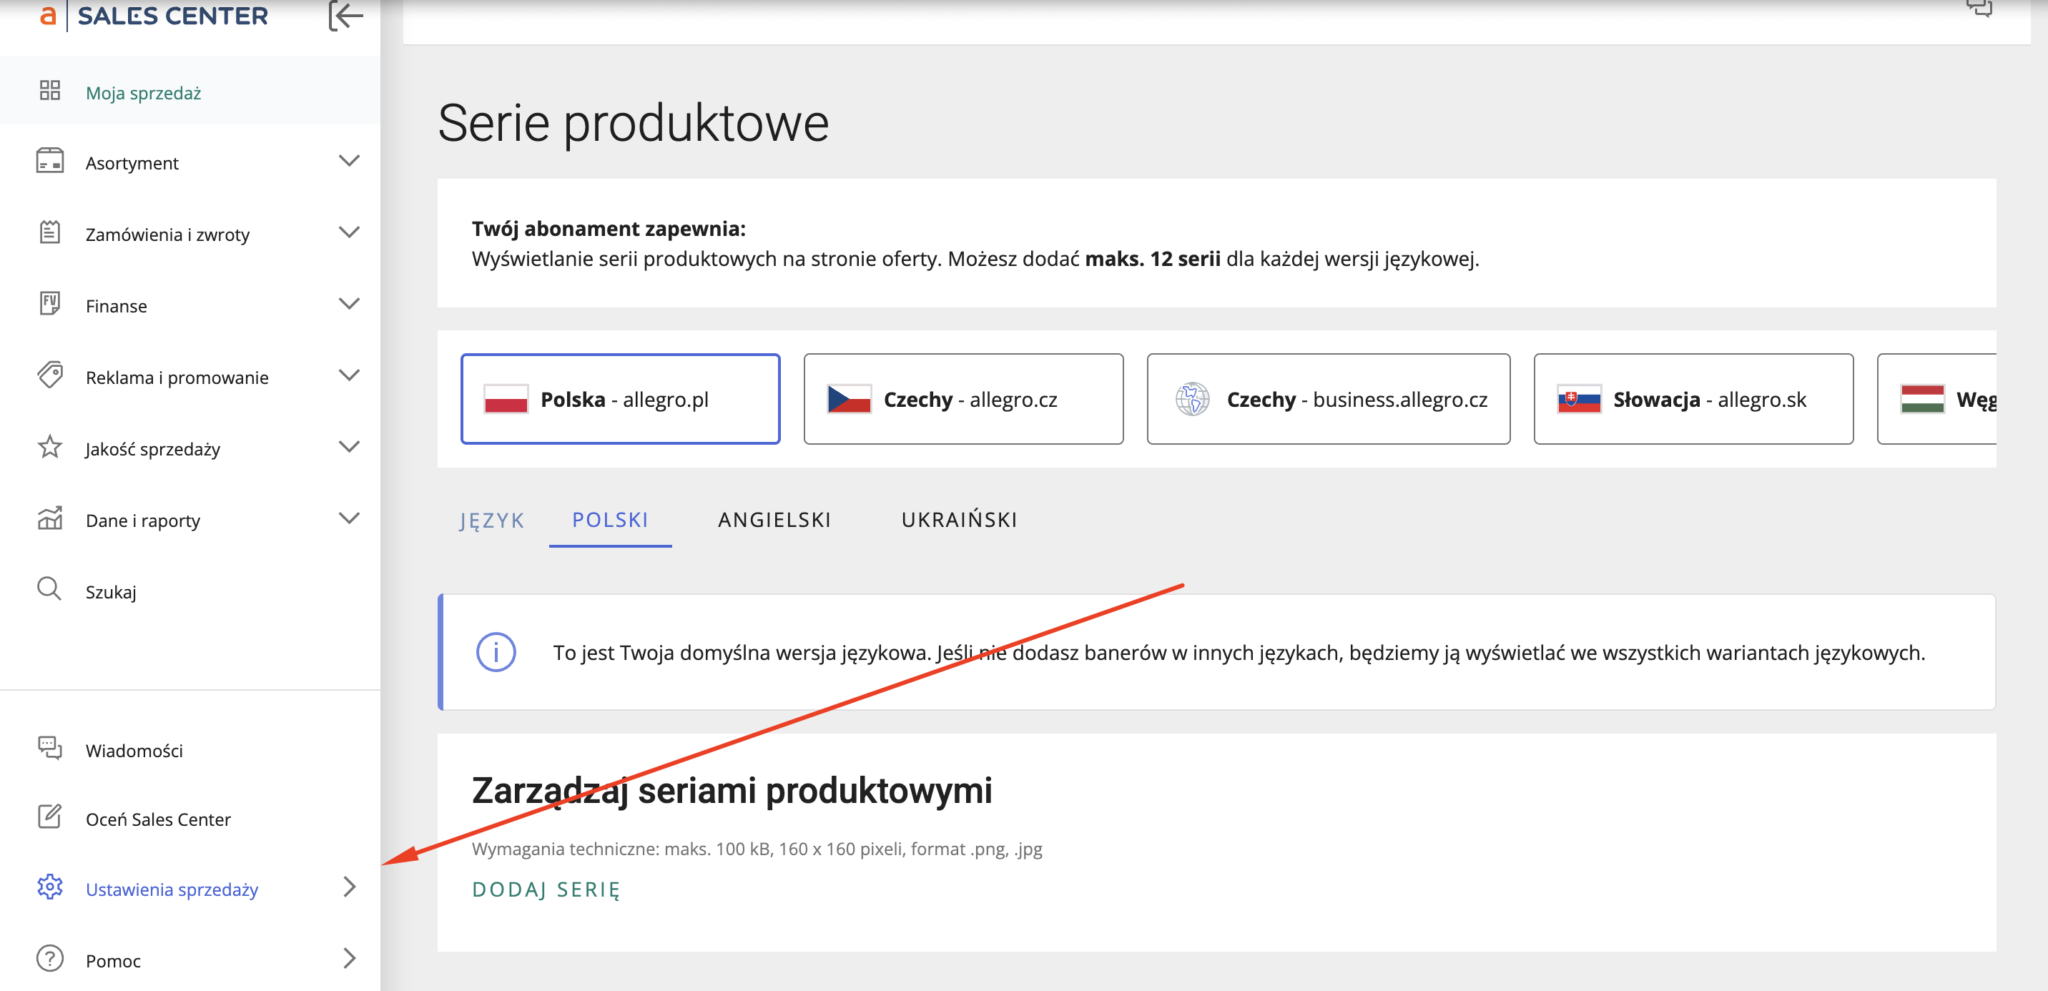2048x991 pixels.
Task: Click the info circle icon in the notice
Action: 496,652
